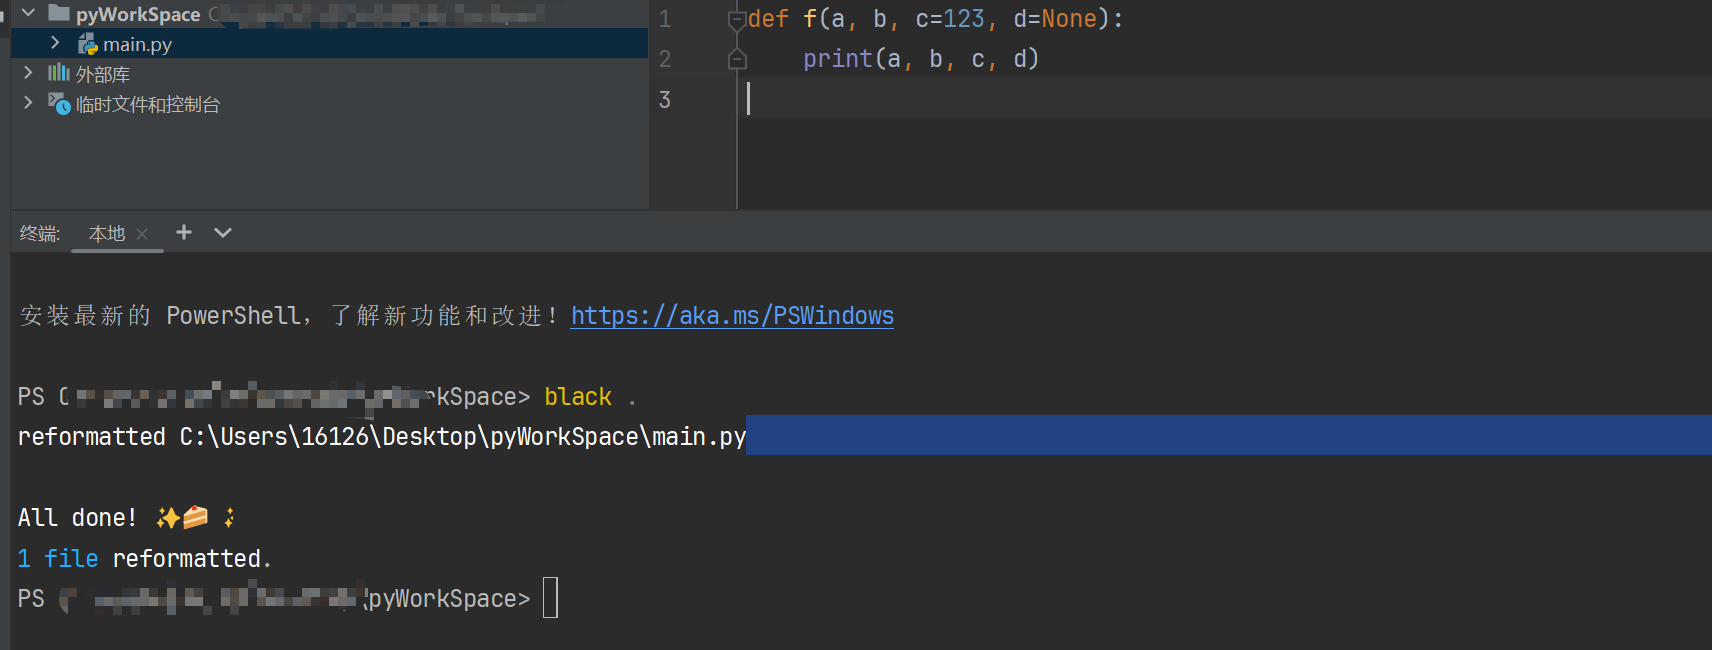This screenshot has width=1712, height=650.
Task: Collapse the pyWorkSpace project folder
Action: coord(29,13)
